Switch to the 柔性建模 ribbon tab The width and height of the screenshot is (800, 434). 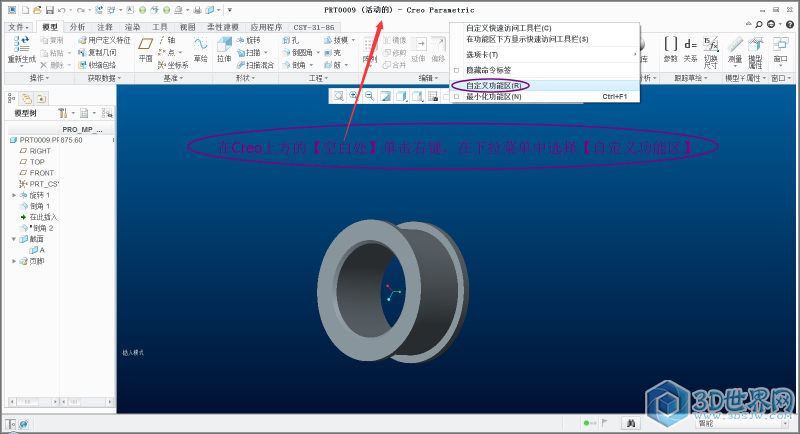coord(222,27)
